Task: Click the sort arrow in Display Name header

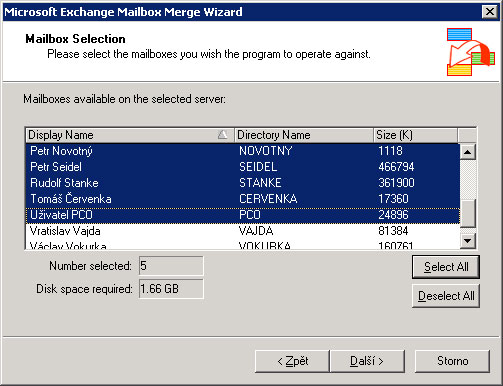Action: tap(222, 135)
